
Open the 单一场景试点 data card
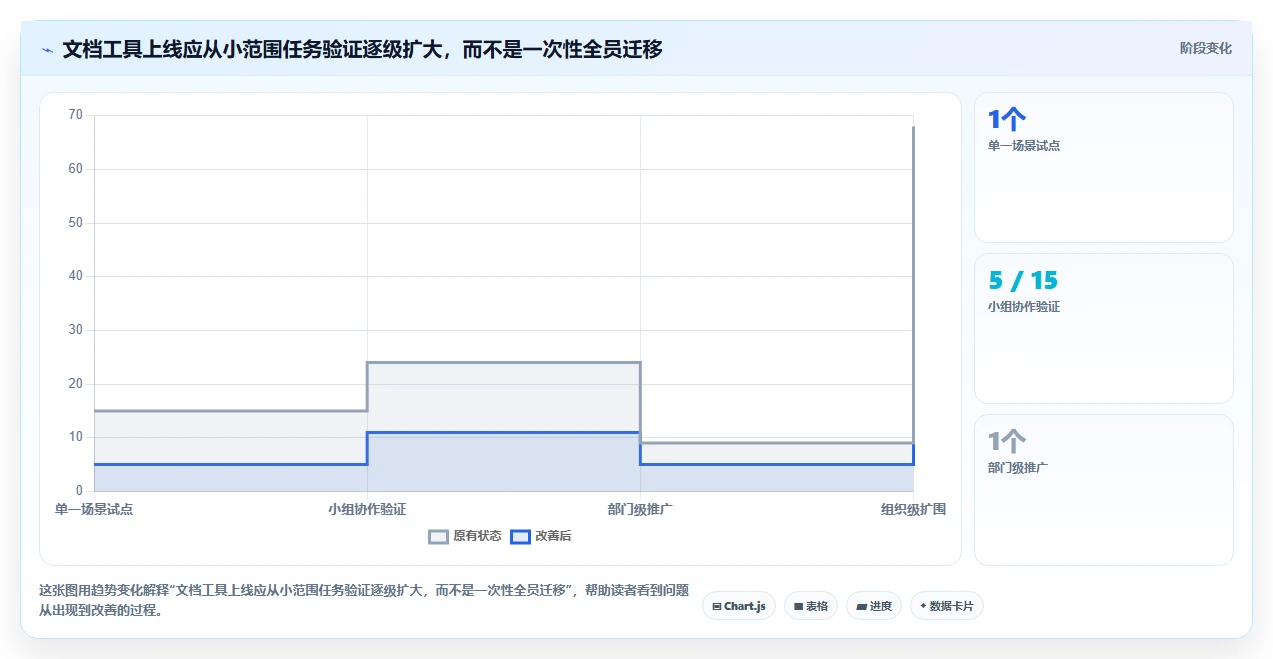(x=1104, y=167)
